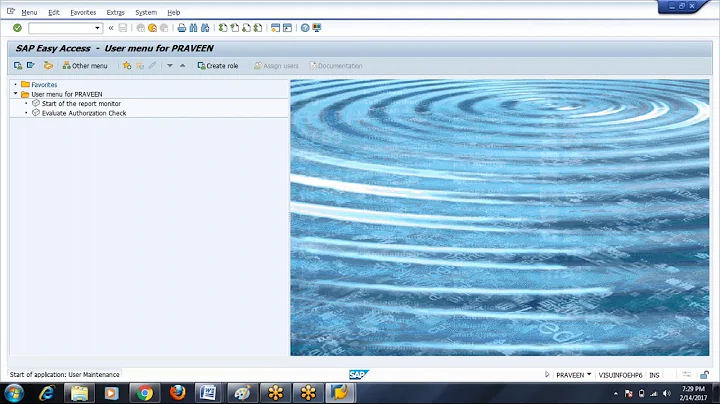Open the Help menu
This screenshot has height=404, width=720.
click(174, 12)
